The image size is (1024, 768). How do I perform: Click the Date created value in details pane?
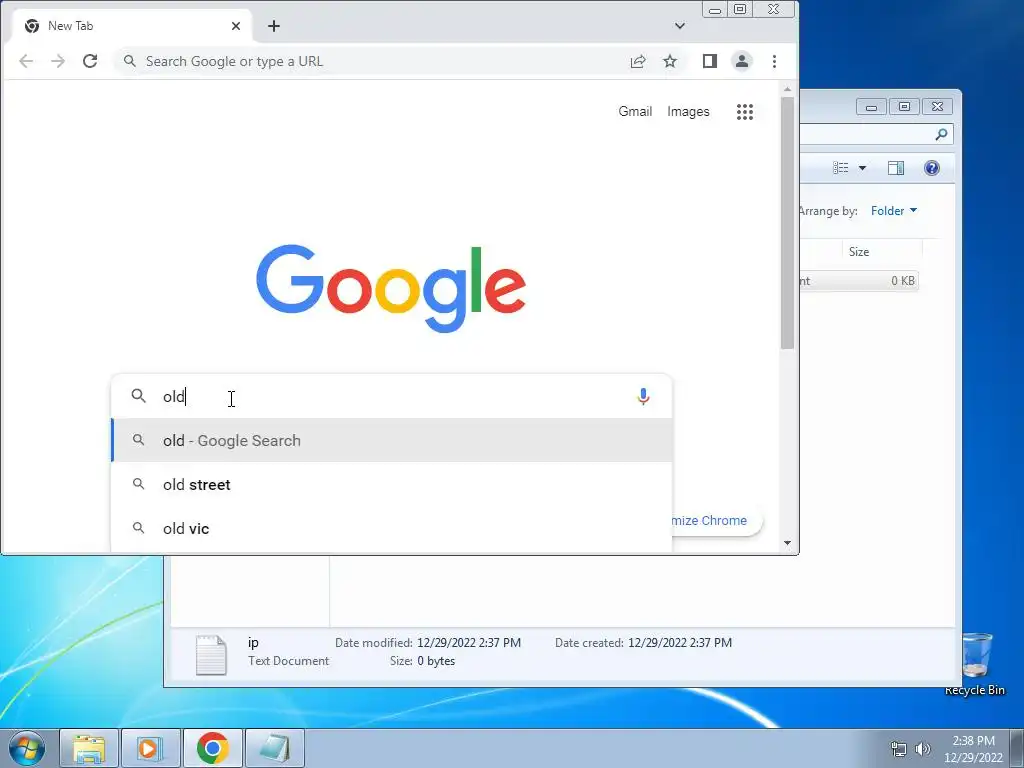click(x=680, y=643)
